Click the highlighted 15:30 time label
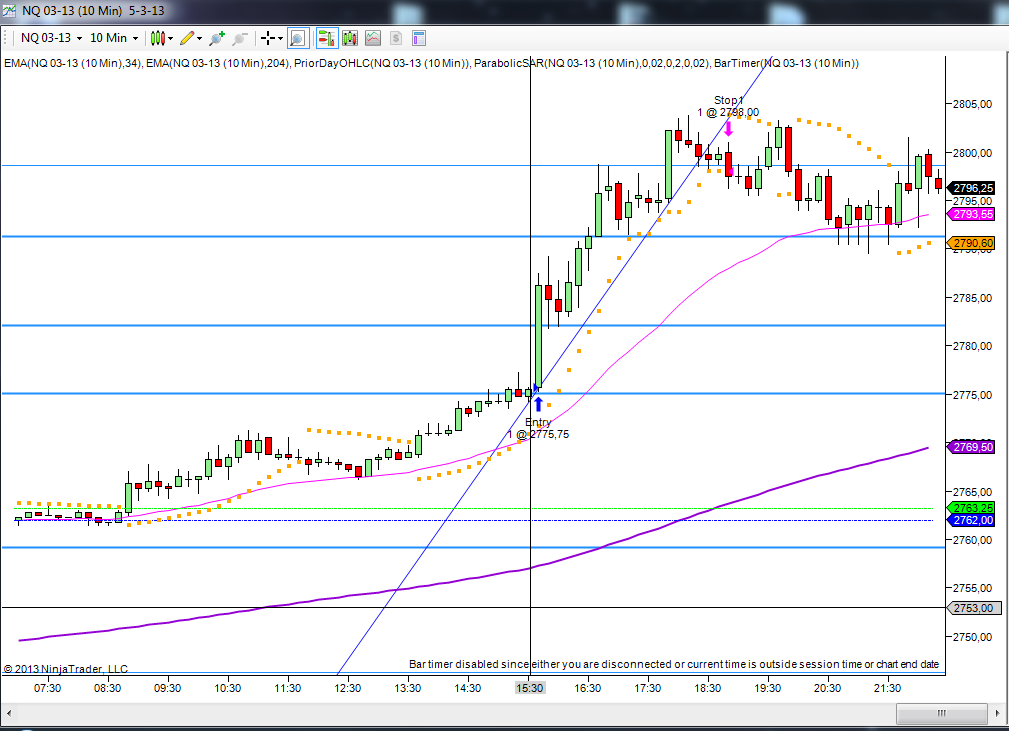The width and height of the screenshot is (1009, 731). pyautogui.click(x=530, y=688)
